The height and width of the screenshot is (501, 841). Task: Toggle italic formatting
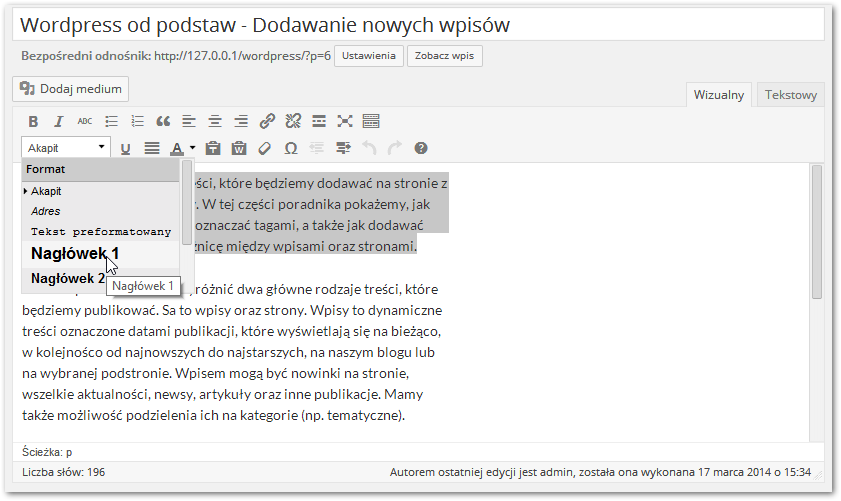[58, 122]
